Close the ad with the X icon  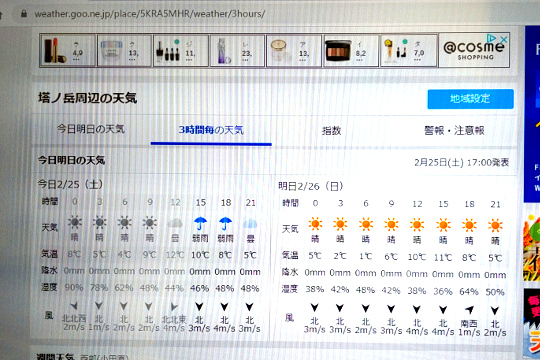tap(504, 39)
